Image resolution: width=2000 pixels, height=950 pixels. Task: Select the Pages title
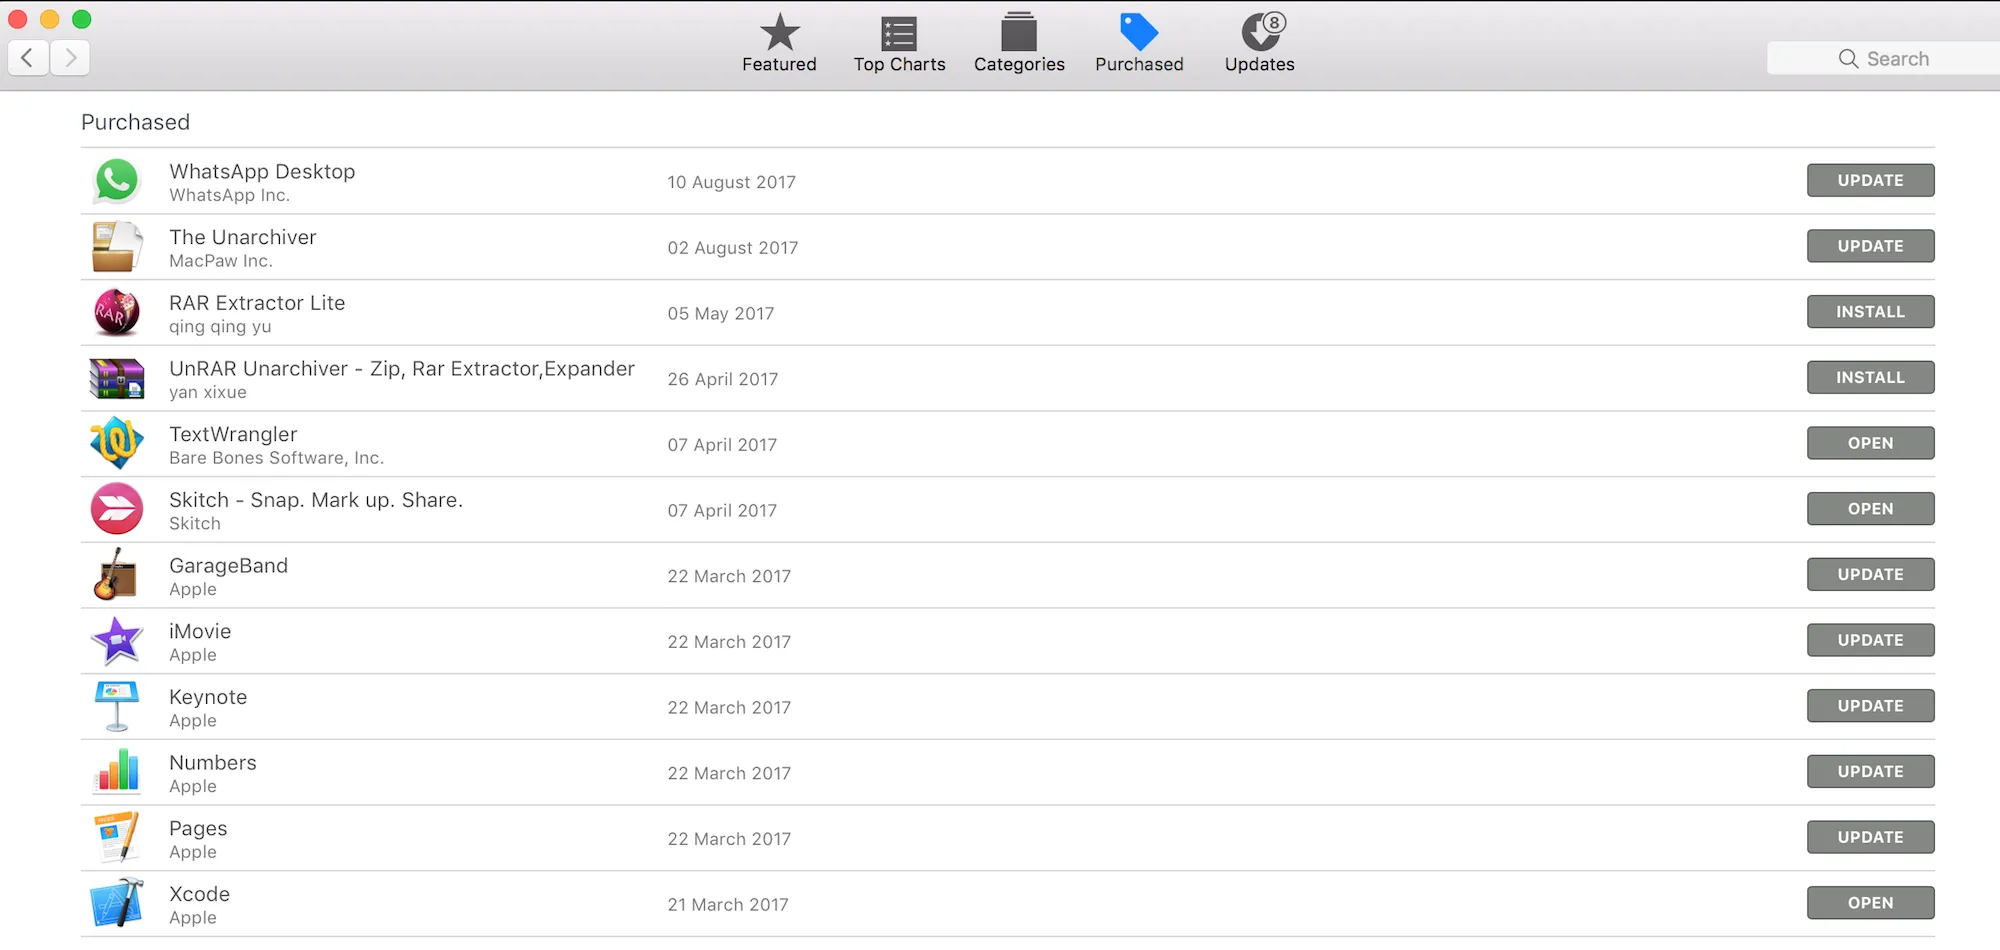pyautogui.click(x=198, y=829)
